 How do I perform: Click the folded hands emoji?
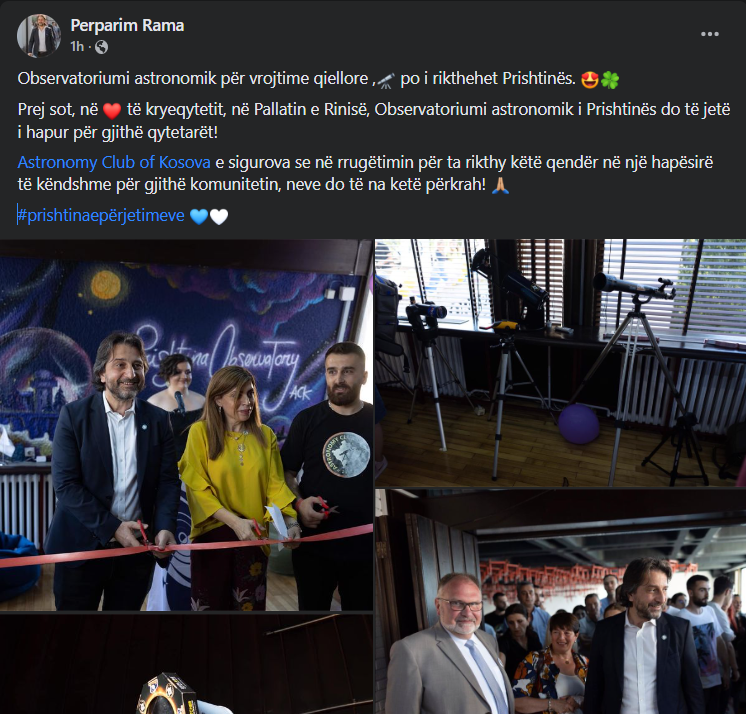[500, 186]
